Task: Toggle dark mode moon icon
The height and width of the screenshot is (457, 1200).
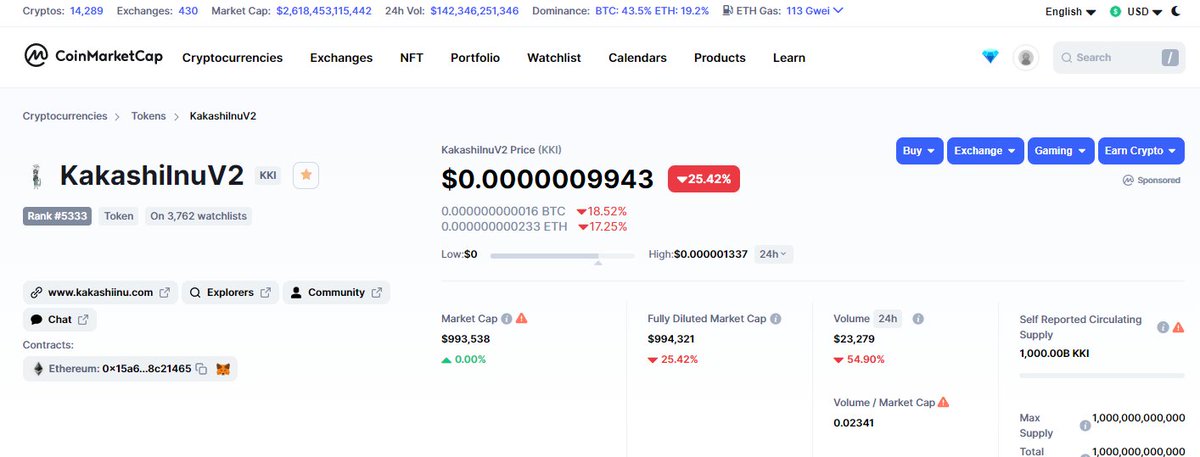Action: [1175, 11]
